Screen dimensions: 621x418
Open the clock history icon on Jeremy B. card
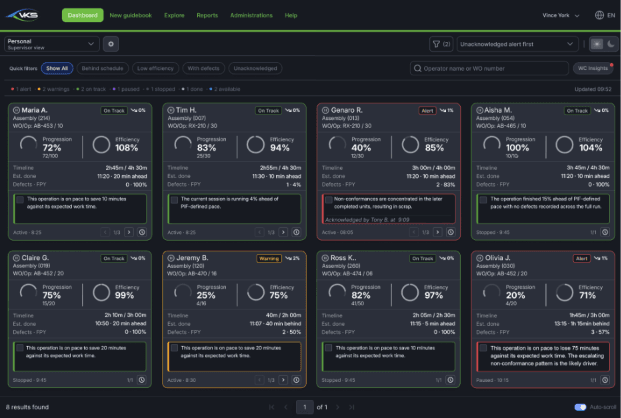tap(296, 380)
